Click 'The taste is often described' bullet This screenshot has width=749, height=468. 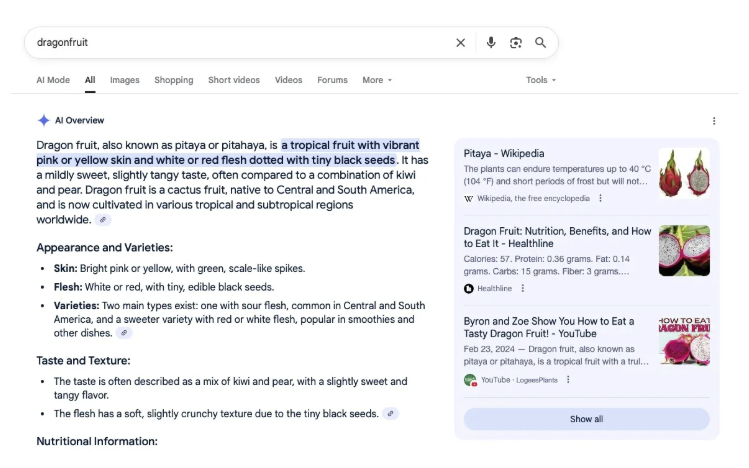[230, 388]
